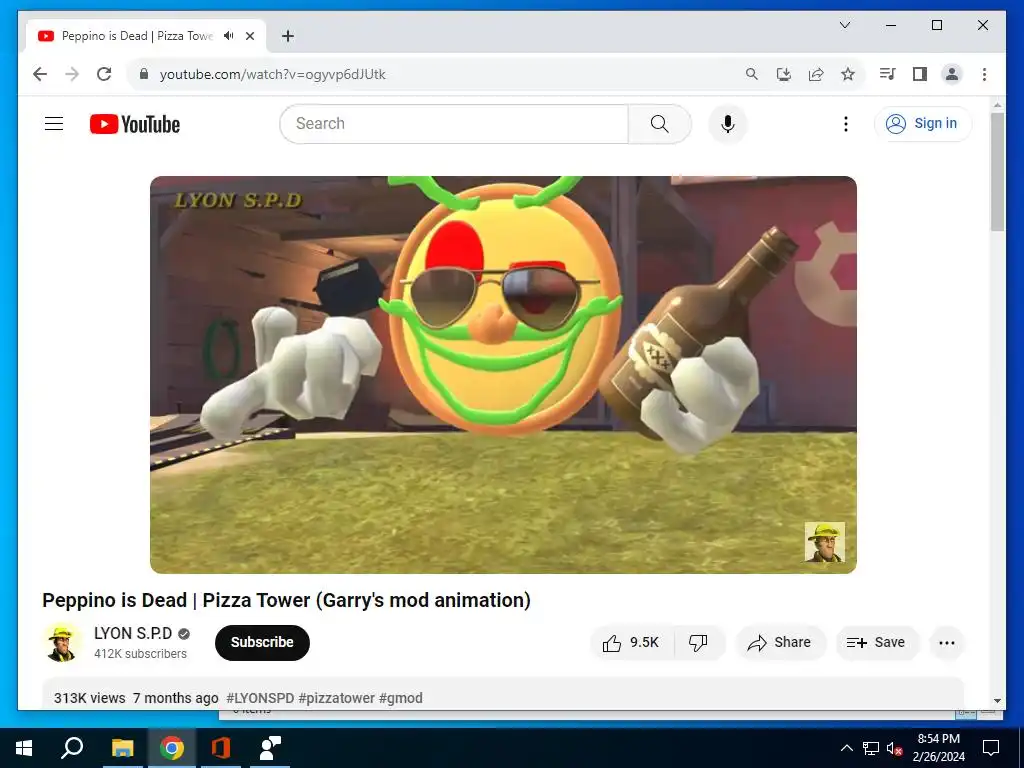Share the video
This screenshot has width=1024, height=768.
pos(780,643)
